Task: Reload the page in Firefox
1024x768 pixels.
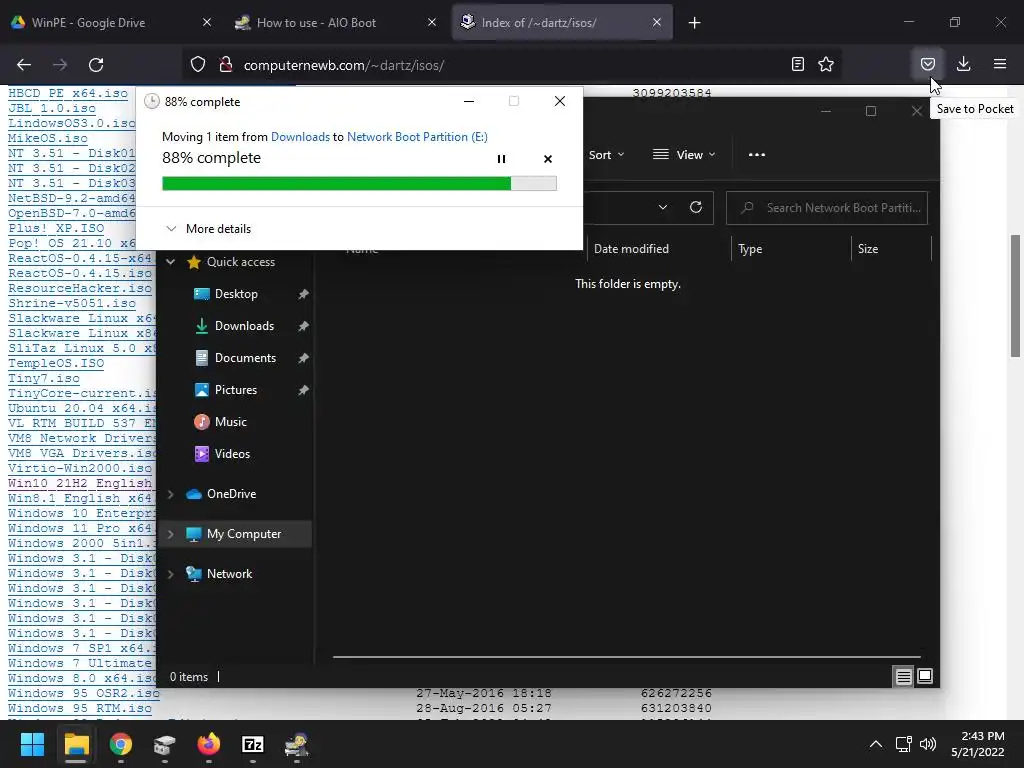Action: [x=96, y=65]
